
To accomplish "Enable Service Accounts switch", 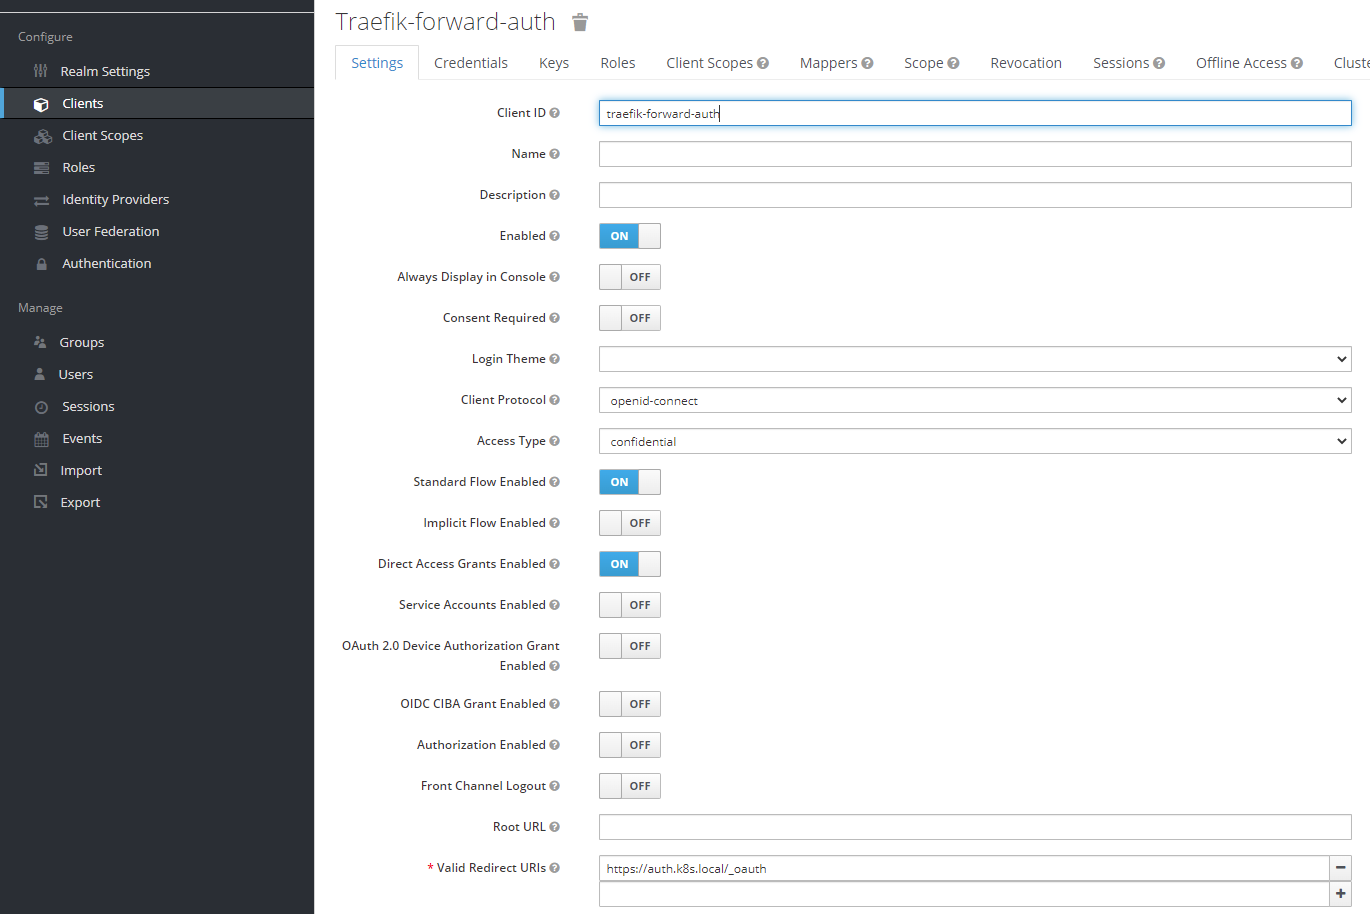I will click(630, 605).
